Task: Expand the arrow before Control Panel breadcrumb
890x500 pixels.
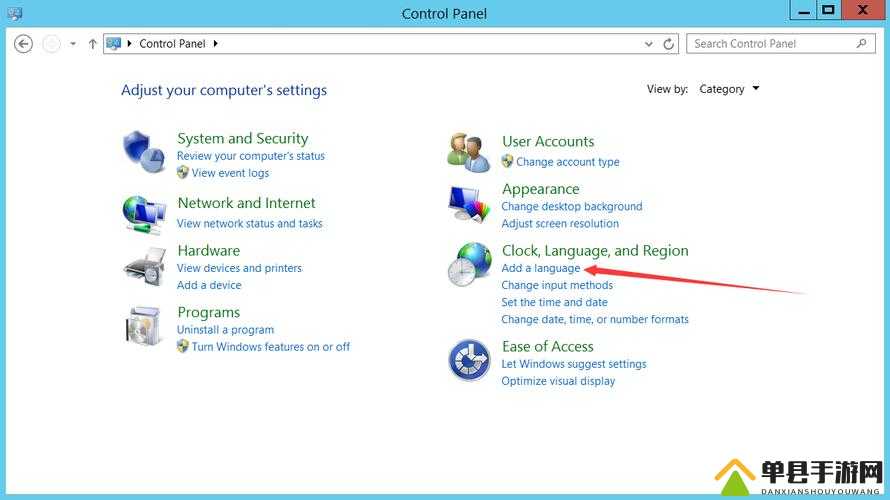Action: (129, 44)
